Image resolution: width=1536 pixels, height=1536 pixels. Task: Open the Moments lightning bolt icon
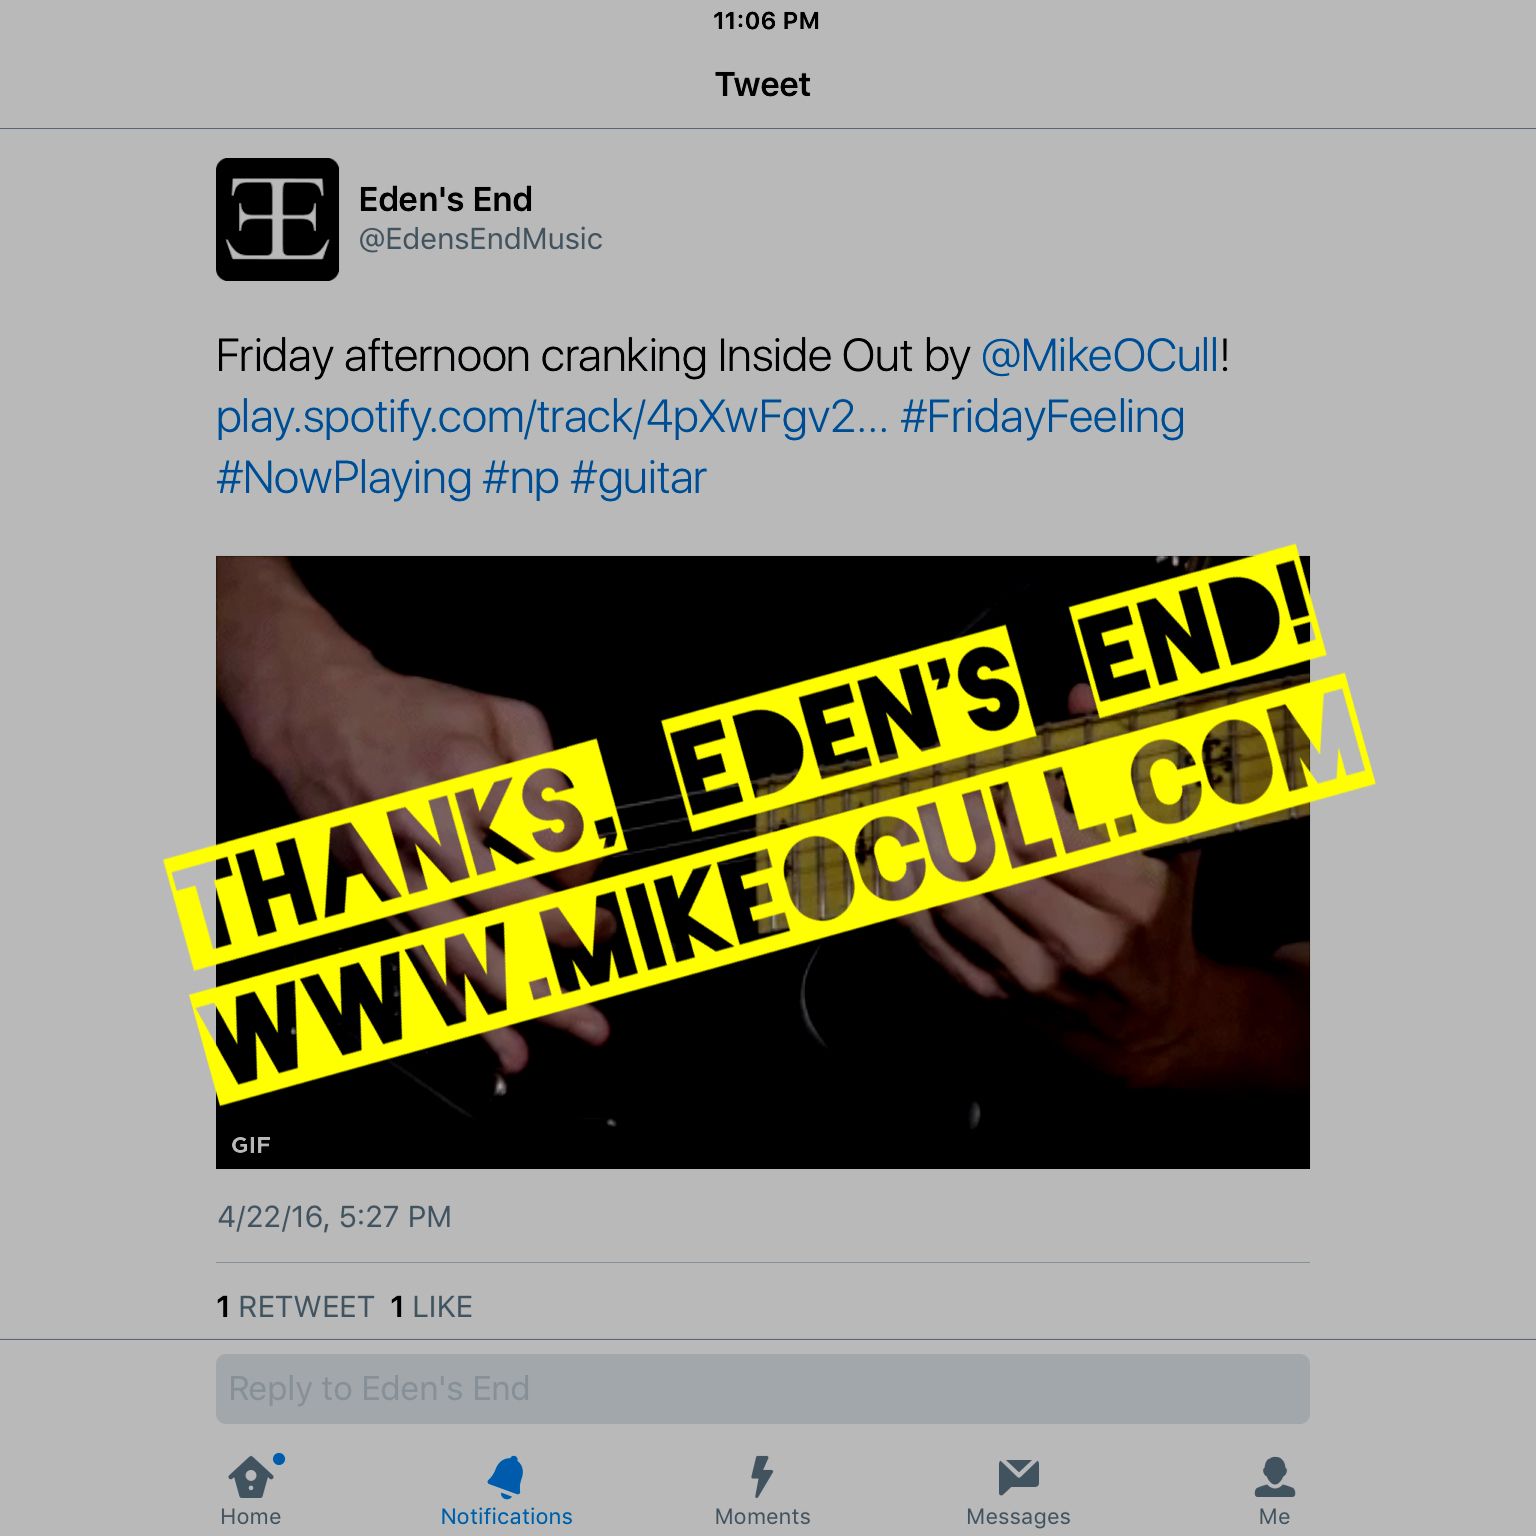(x=762, y=1476)
